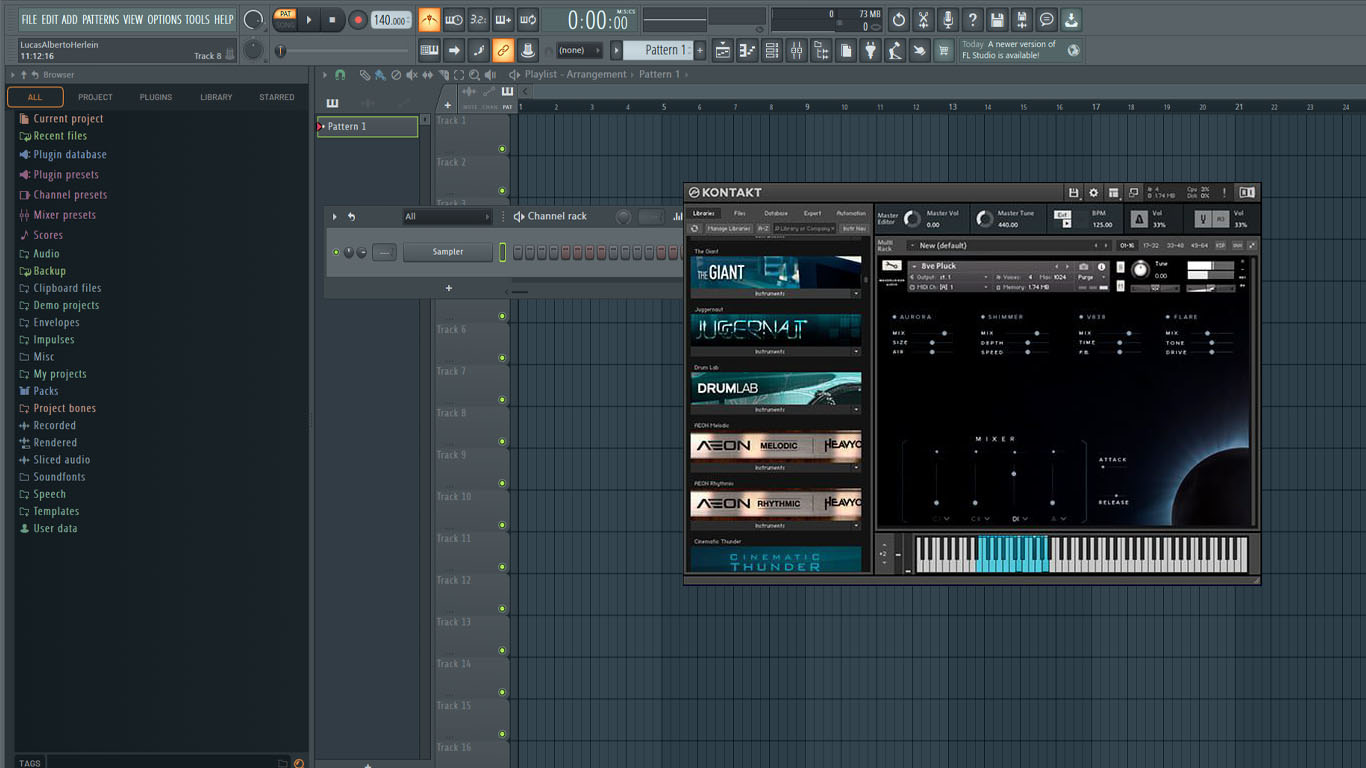Image resolution: width=1366 pixels, height=768 pixels.
Task: Mute Track 1 via its green light
Action: pos(502,149)
